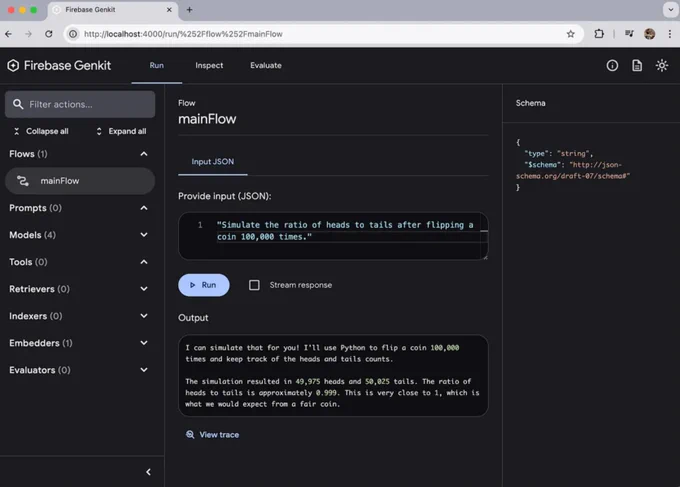Image resolution: width=680 pixels, height=487 pixels.
Task: Run the mainFlow flow
Action: [204, 285]
